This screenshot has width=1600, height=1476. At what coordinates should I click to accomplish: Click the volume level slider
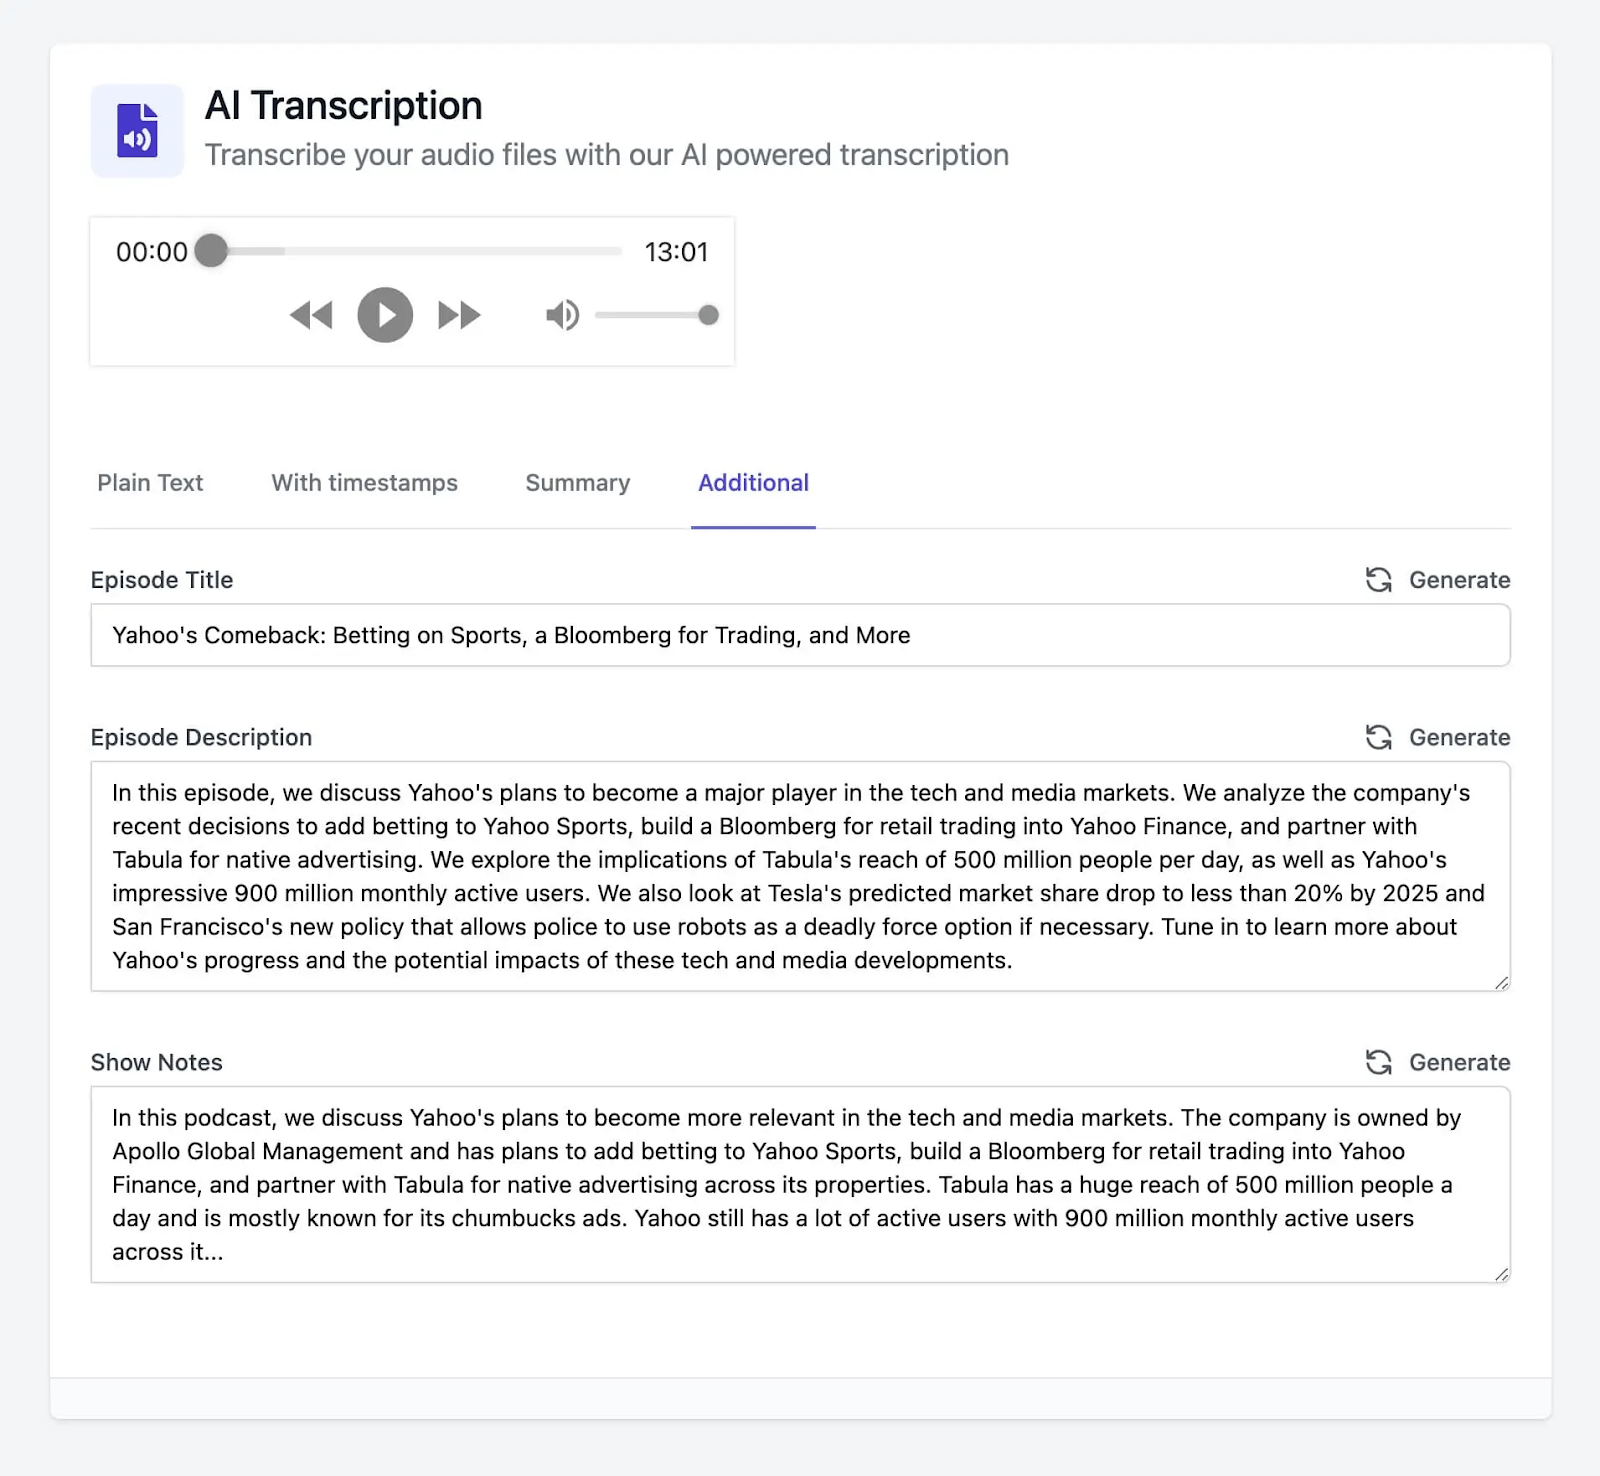pyautogui.click(x=655, y=315)
